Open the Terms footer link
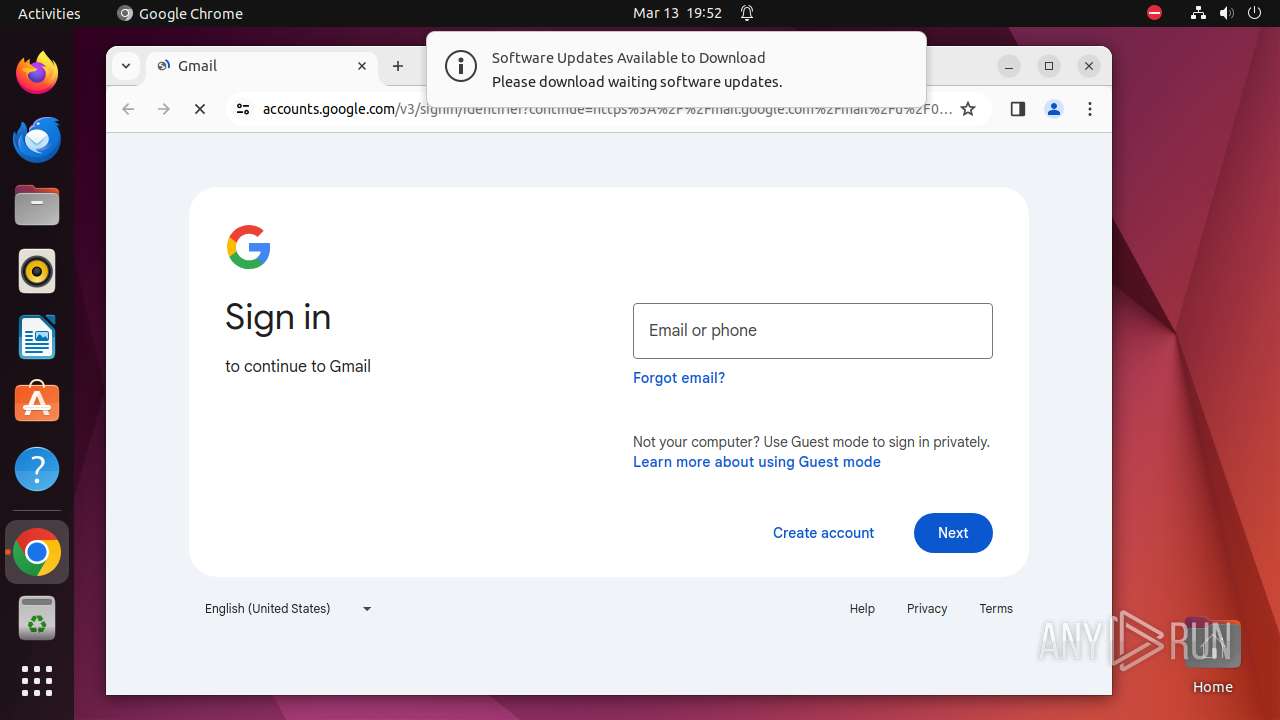Viewport: 1280px width, 720px height. pyautogui.click(x=996, y=608)
